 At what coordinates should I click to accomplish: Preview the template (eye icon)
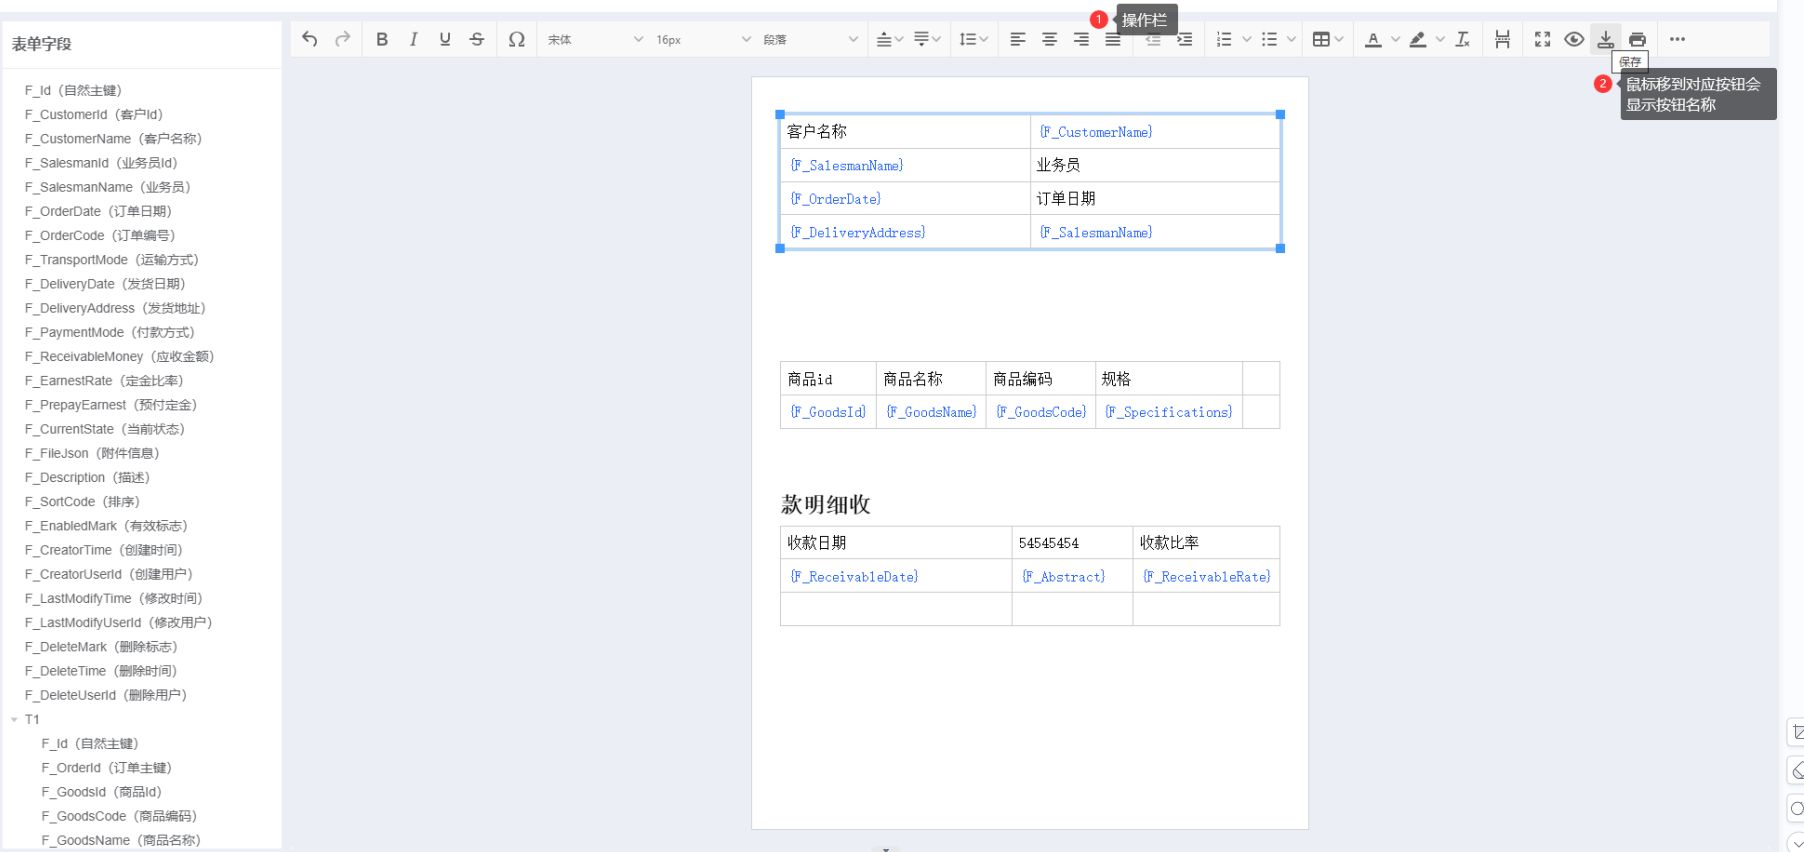click(1574, 39)
